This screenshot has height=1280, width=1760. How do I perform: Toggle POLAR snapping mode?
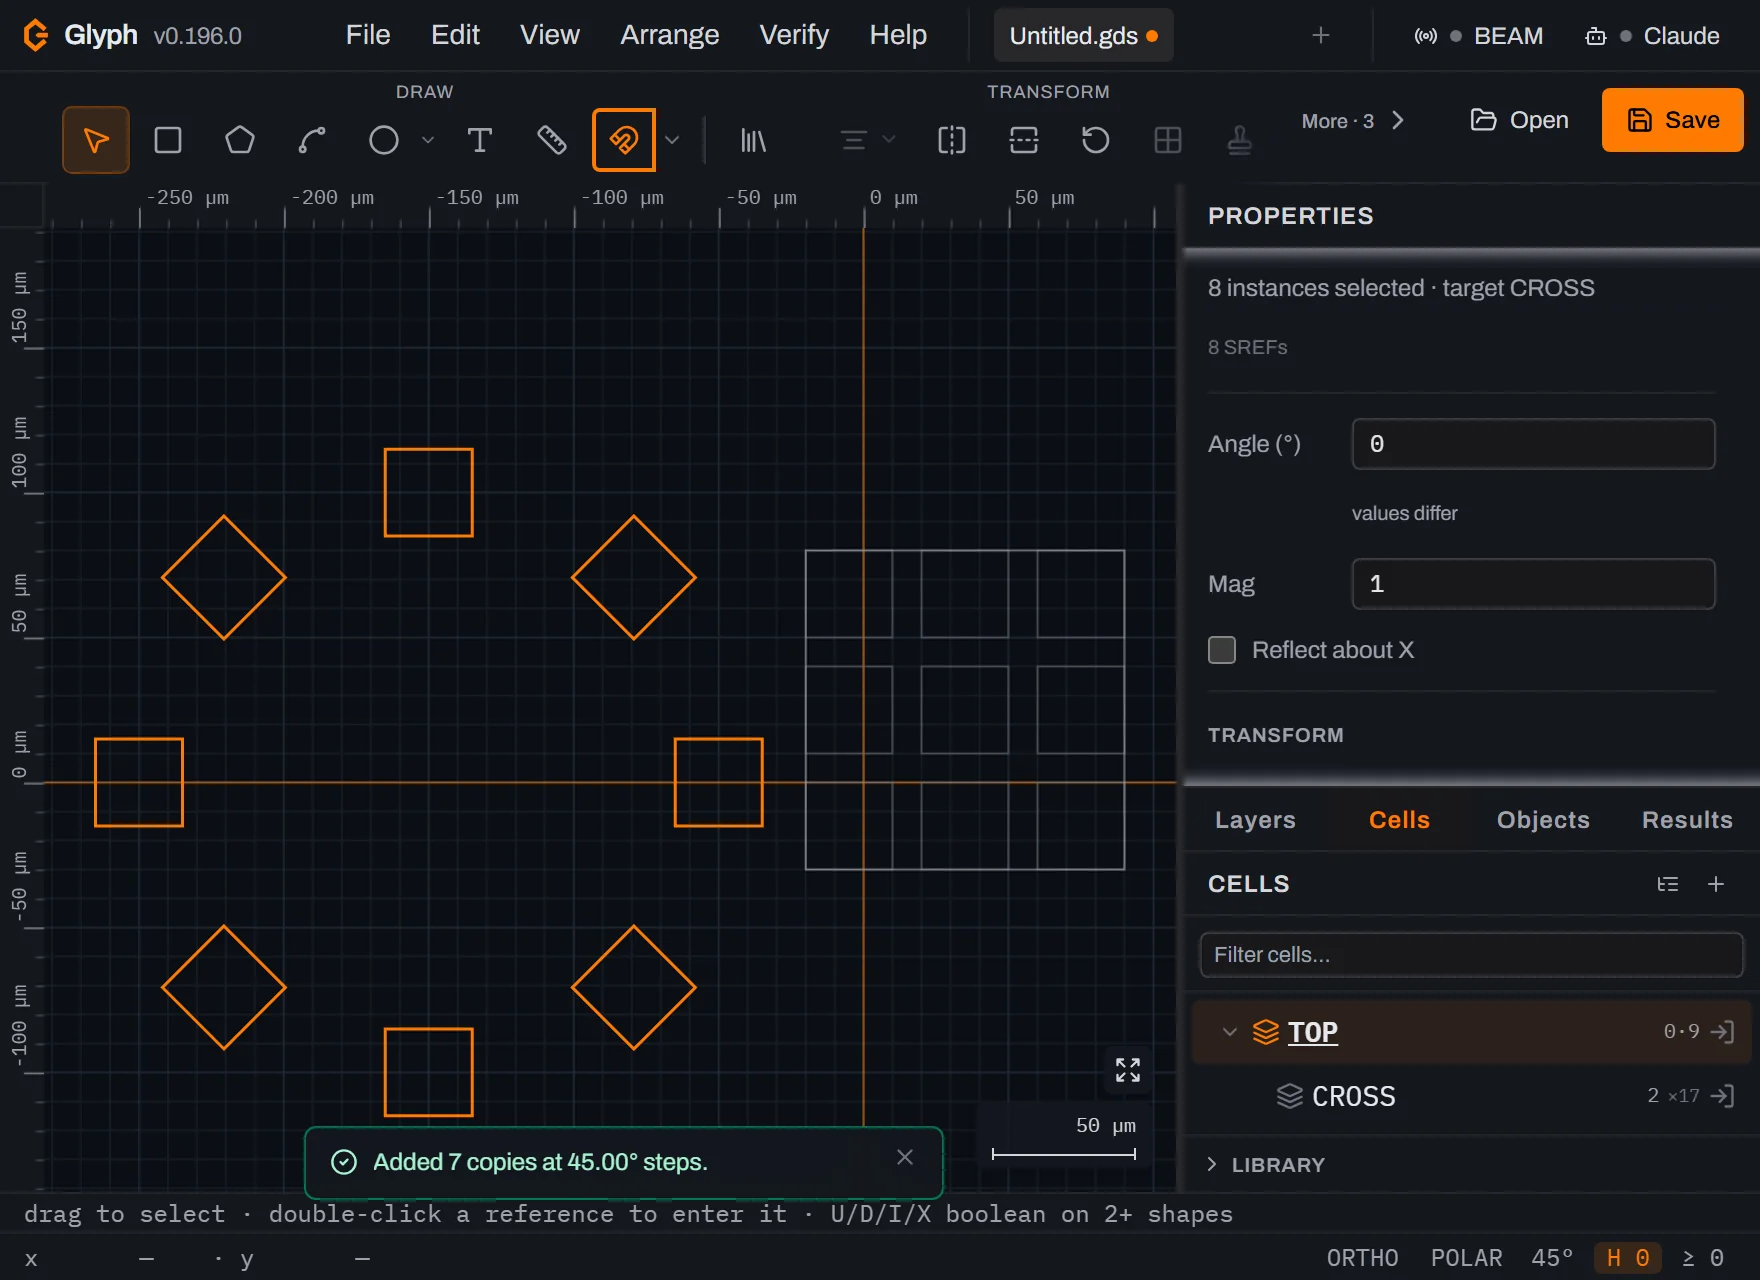[1466, 1258]
